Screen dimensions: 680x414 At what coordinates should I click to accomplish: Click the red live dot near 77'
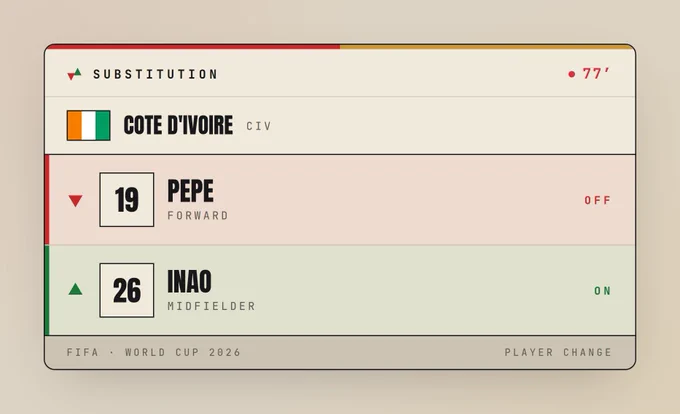pos(572,75)
